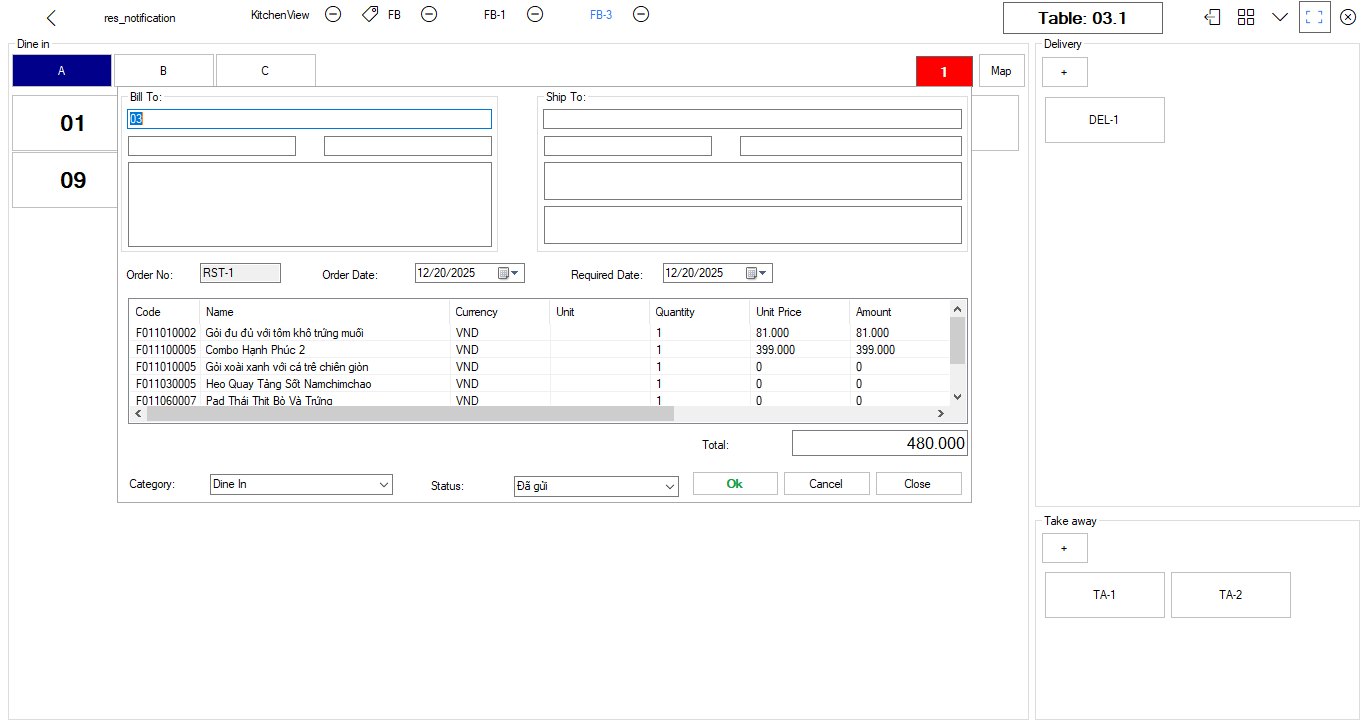Image resolution: width=1366 pixels, height=727 pixels.
Task: Click the back arrow icon
Action: pos(51,18)
